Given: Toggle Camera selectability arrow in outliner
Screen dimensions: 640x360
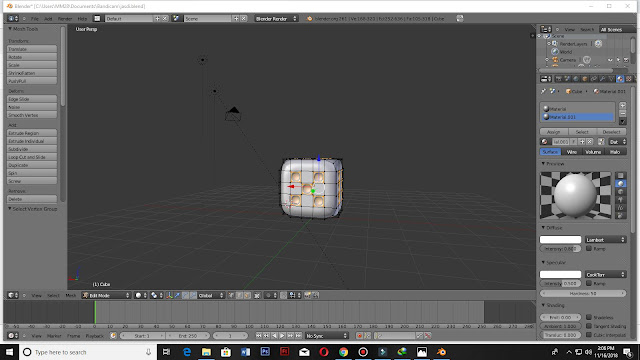Looking at the screenshot, I should pyautogui.click(x=618, y=60).
